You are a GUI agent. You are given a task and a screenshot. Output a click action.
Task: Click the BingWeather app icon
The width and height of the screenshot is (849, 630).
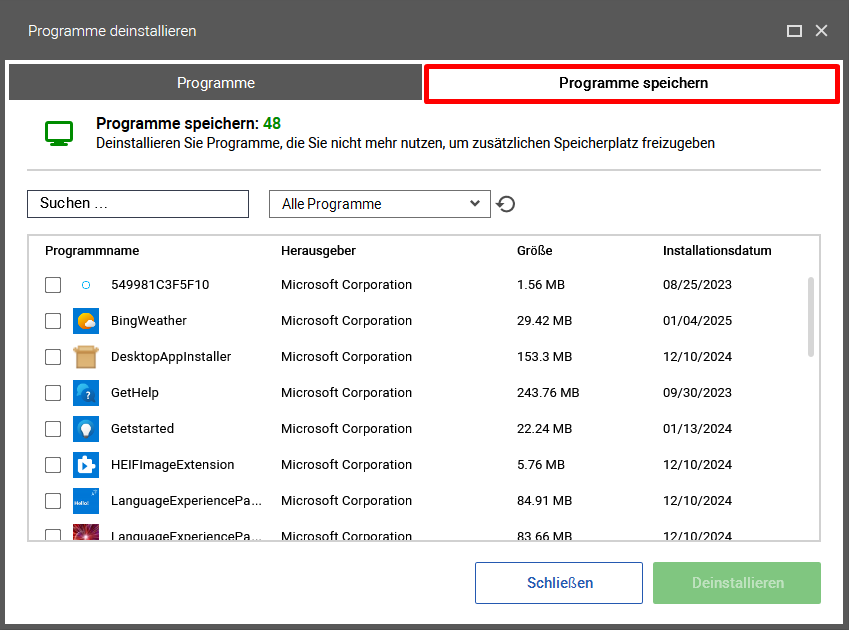(86, 321)
